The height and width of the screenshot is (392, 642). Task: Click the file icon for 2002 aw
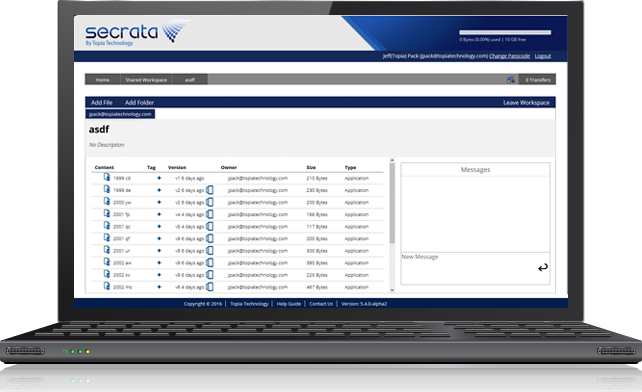pos(107,262)
